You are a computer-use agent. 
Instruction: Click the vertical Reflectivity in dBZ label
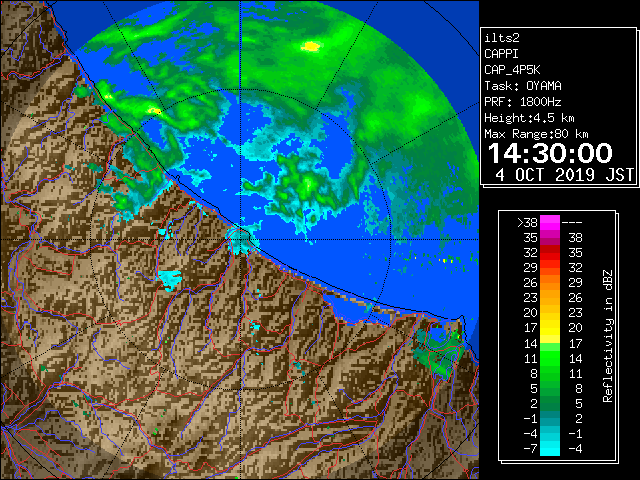click(608, 336)
